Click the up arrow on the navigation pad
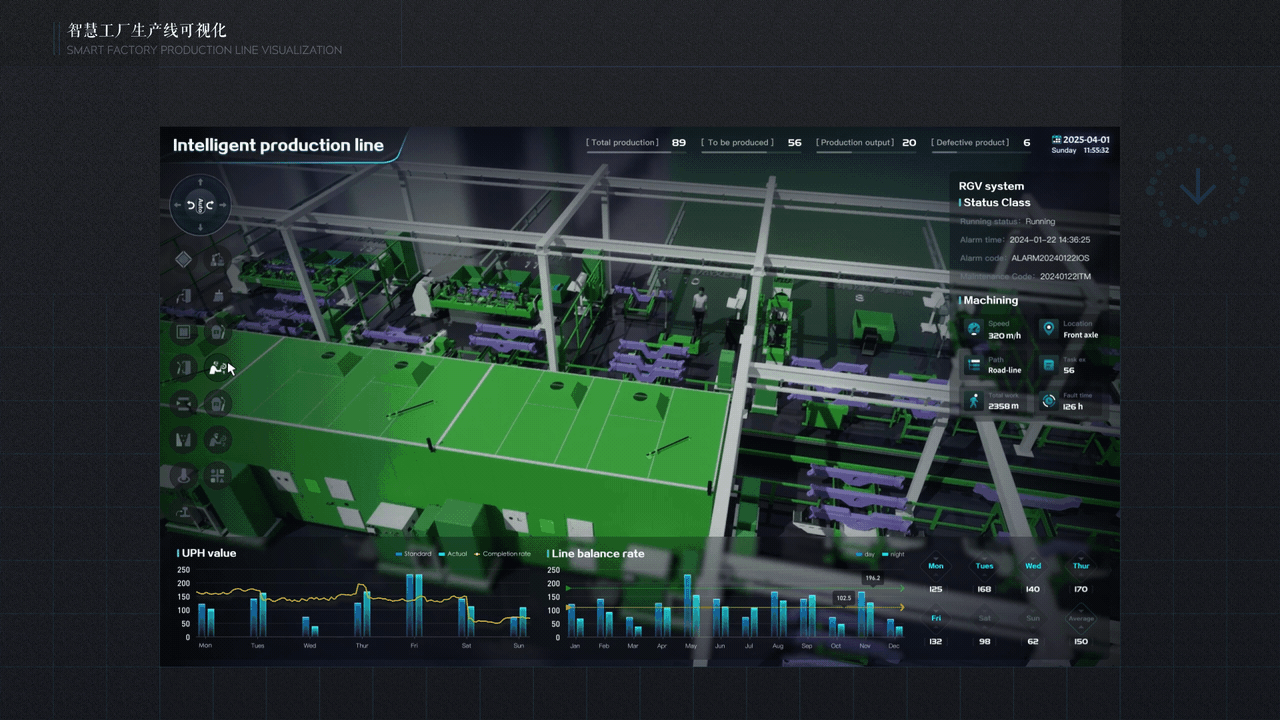The image size is (1280, 720). coord(200,181)
